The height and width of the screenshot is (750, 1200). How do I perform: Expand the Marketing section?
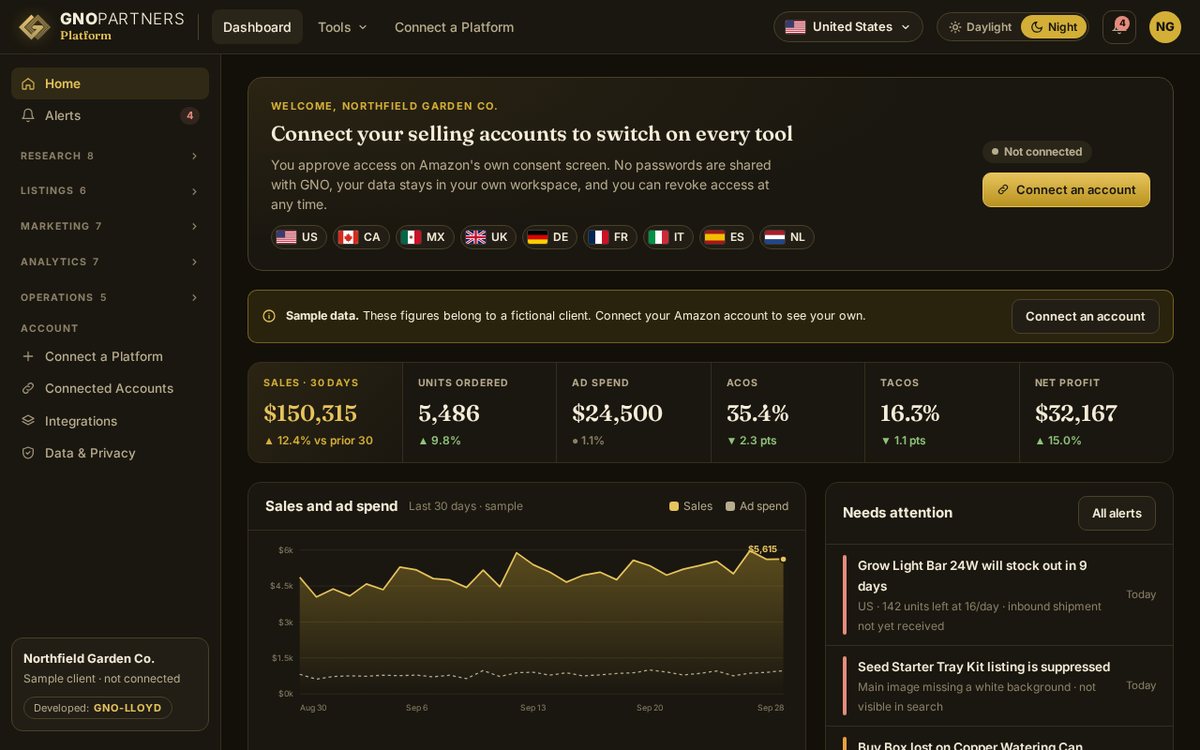click(110, 226)
